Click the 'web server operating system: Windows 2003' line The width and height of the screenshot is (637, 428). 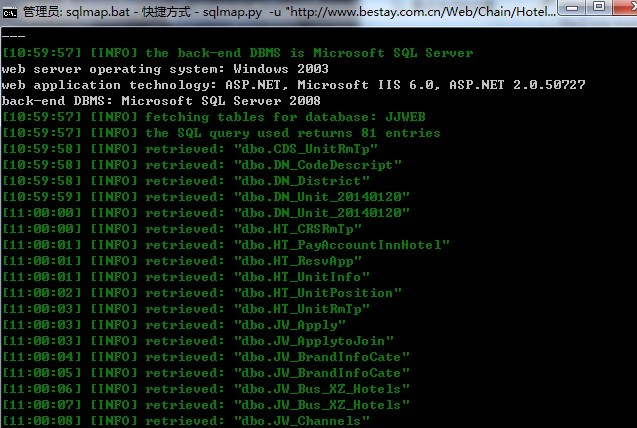click(x=165, y=69)
